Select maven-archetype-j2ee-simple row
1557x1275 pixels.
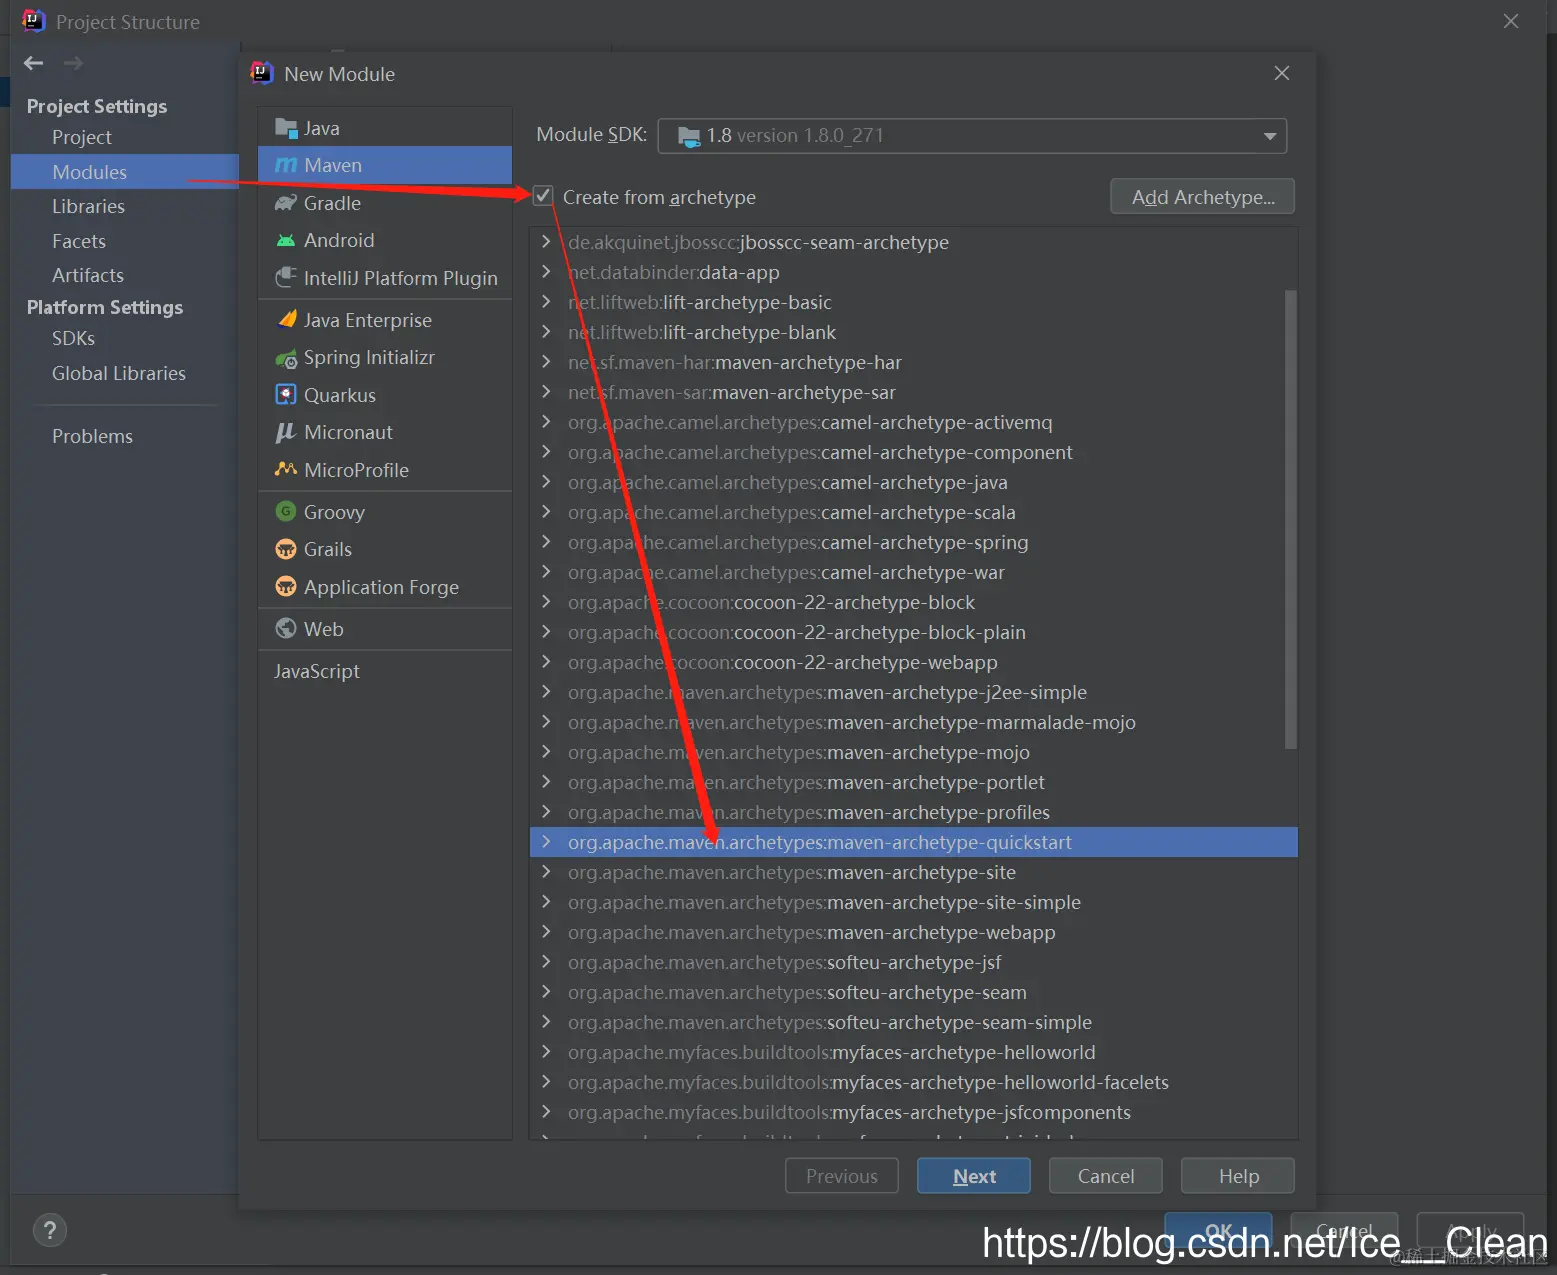pyautogui.click(x=913, y=692)
